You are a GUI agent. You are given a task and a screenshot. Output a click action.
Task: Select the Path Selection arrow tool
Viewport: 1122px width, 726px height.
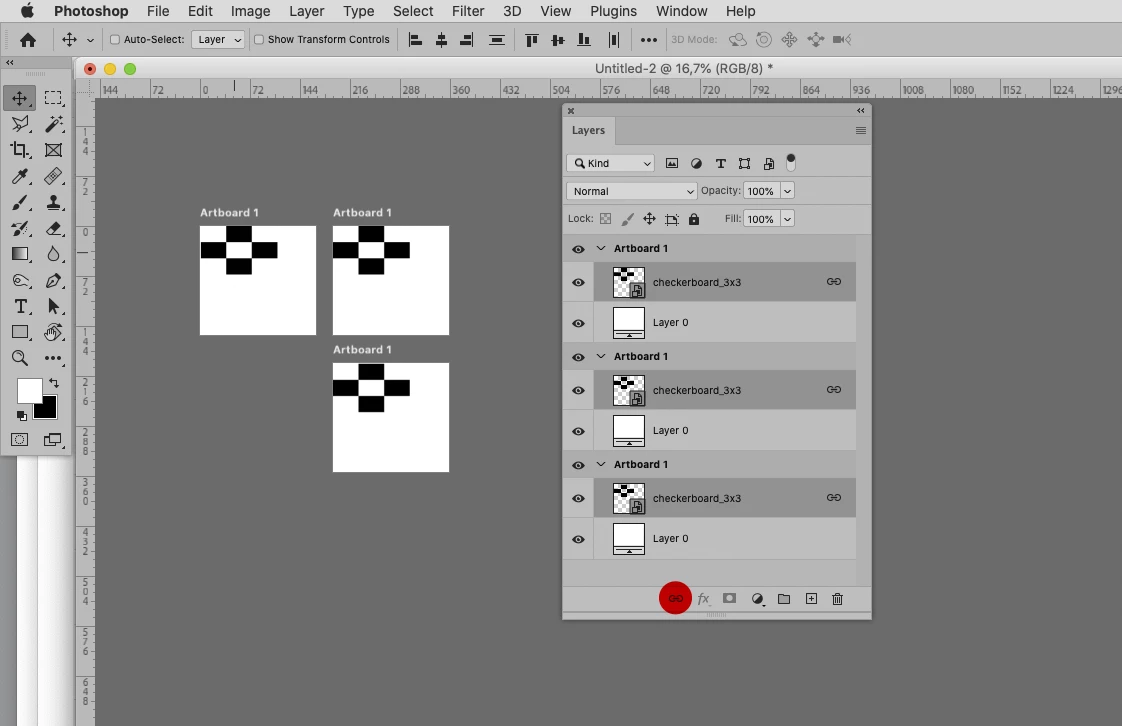53,306
